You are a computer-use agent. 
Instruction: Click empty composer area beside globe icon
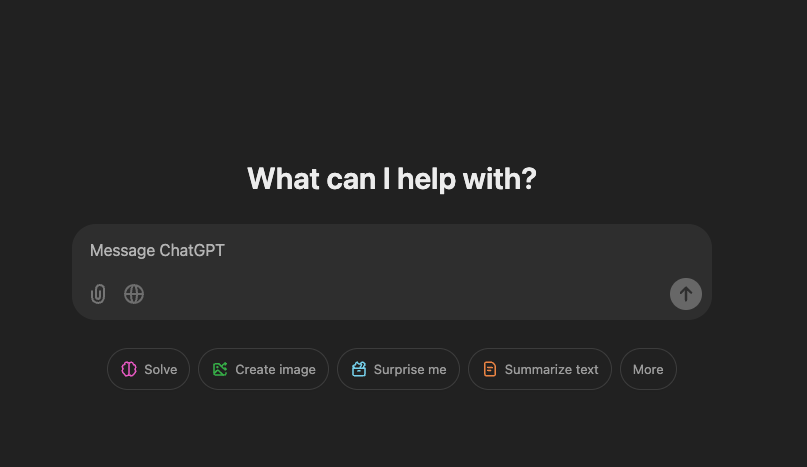pyautogui.click(x=401, y=294)
